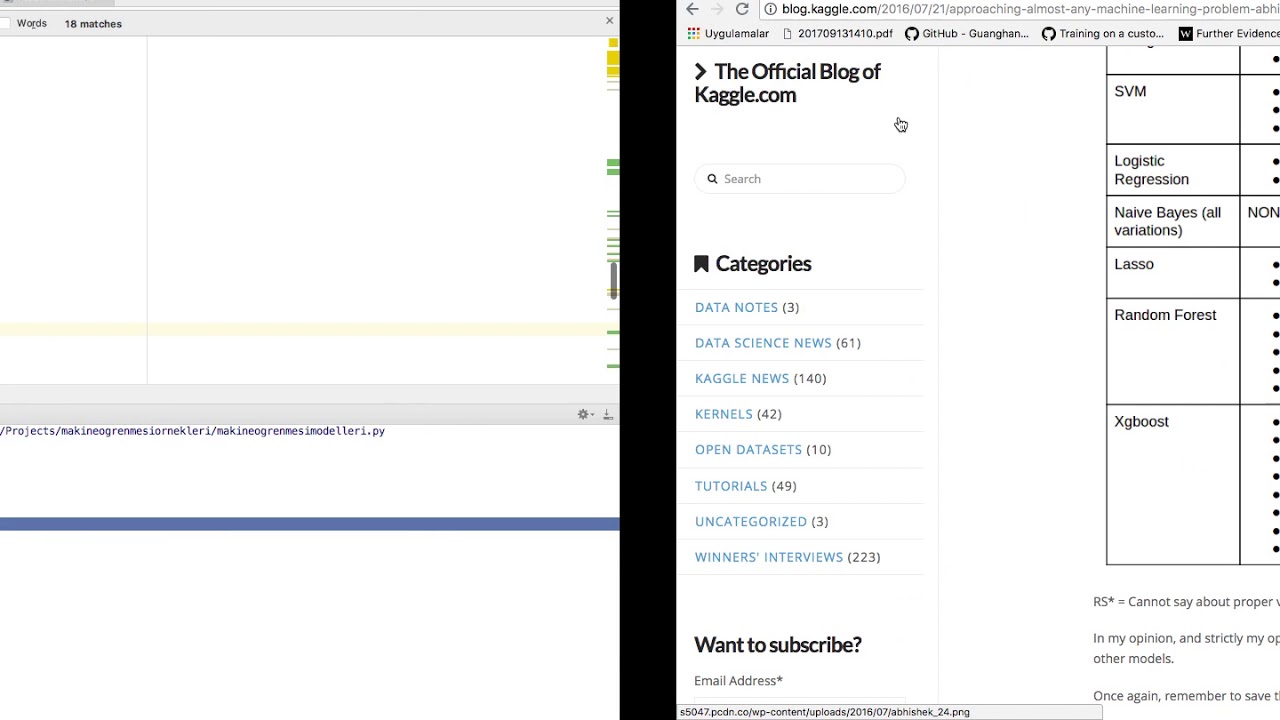Open the OPEN DATASETS category
Image resolution: width=1280 pixels, height=720 pixels.
(x=748, y=450)
